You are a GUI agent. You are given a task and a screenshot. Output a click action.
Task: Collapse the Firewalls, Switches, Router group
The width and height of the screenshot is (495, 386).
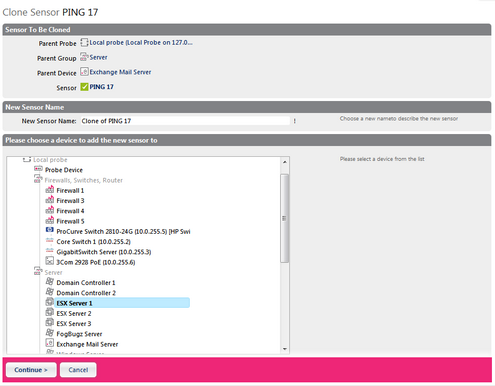[38, 179]
